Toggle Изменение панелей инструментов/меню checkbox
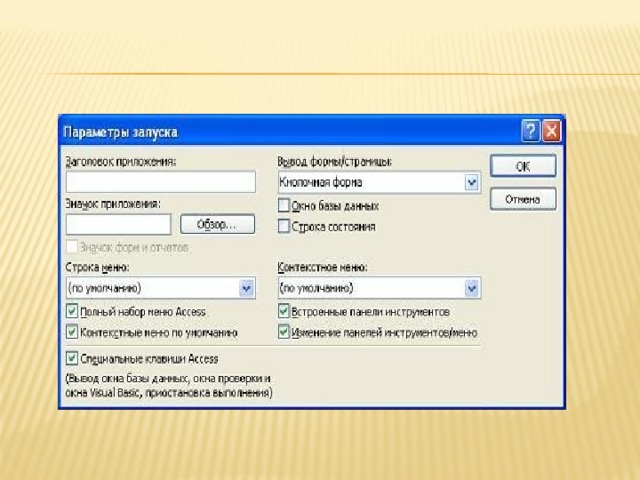640x480 pixels. [x=284, y=332]
